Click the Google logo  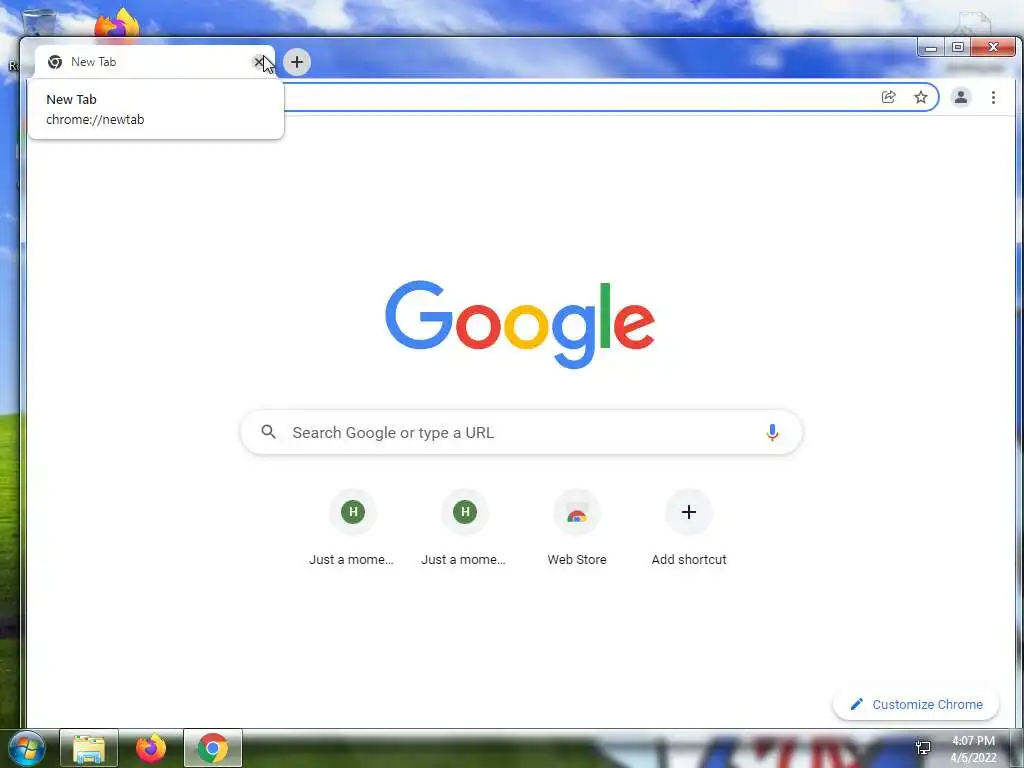click(x=520, y=324)
